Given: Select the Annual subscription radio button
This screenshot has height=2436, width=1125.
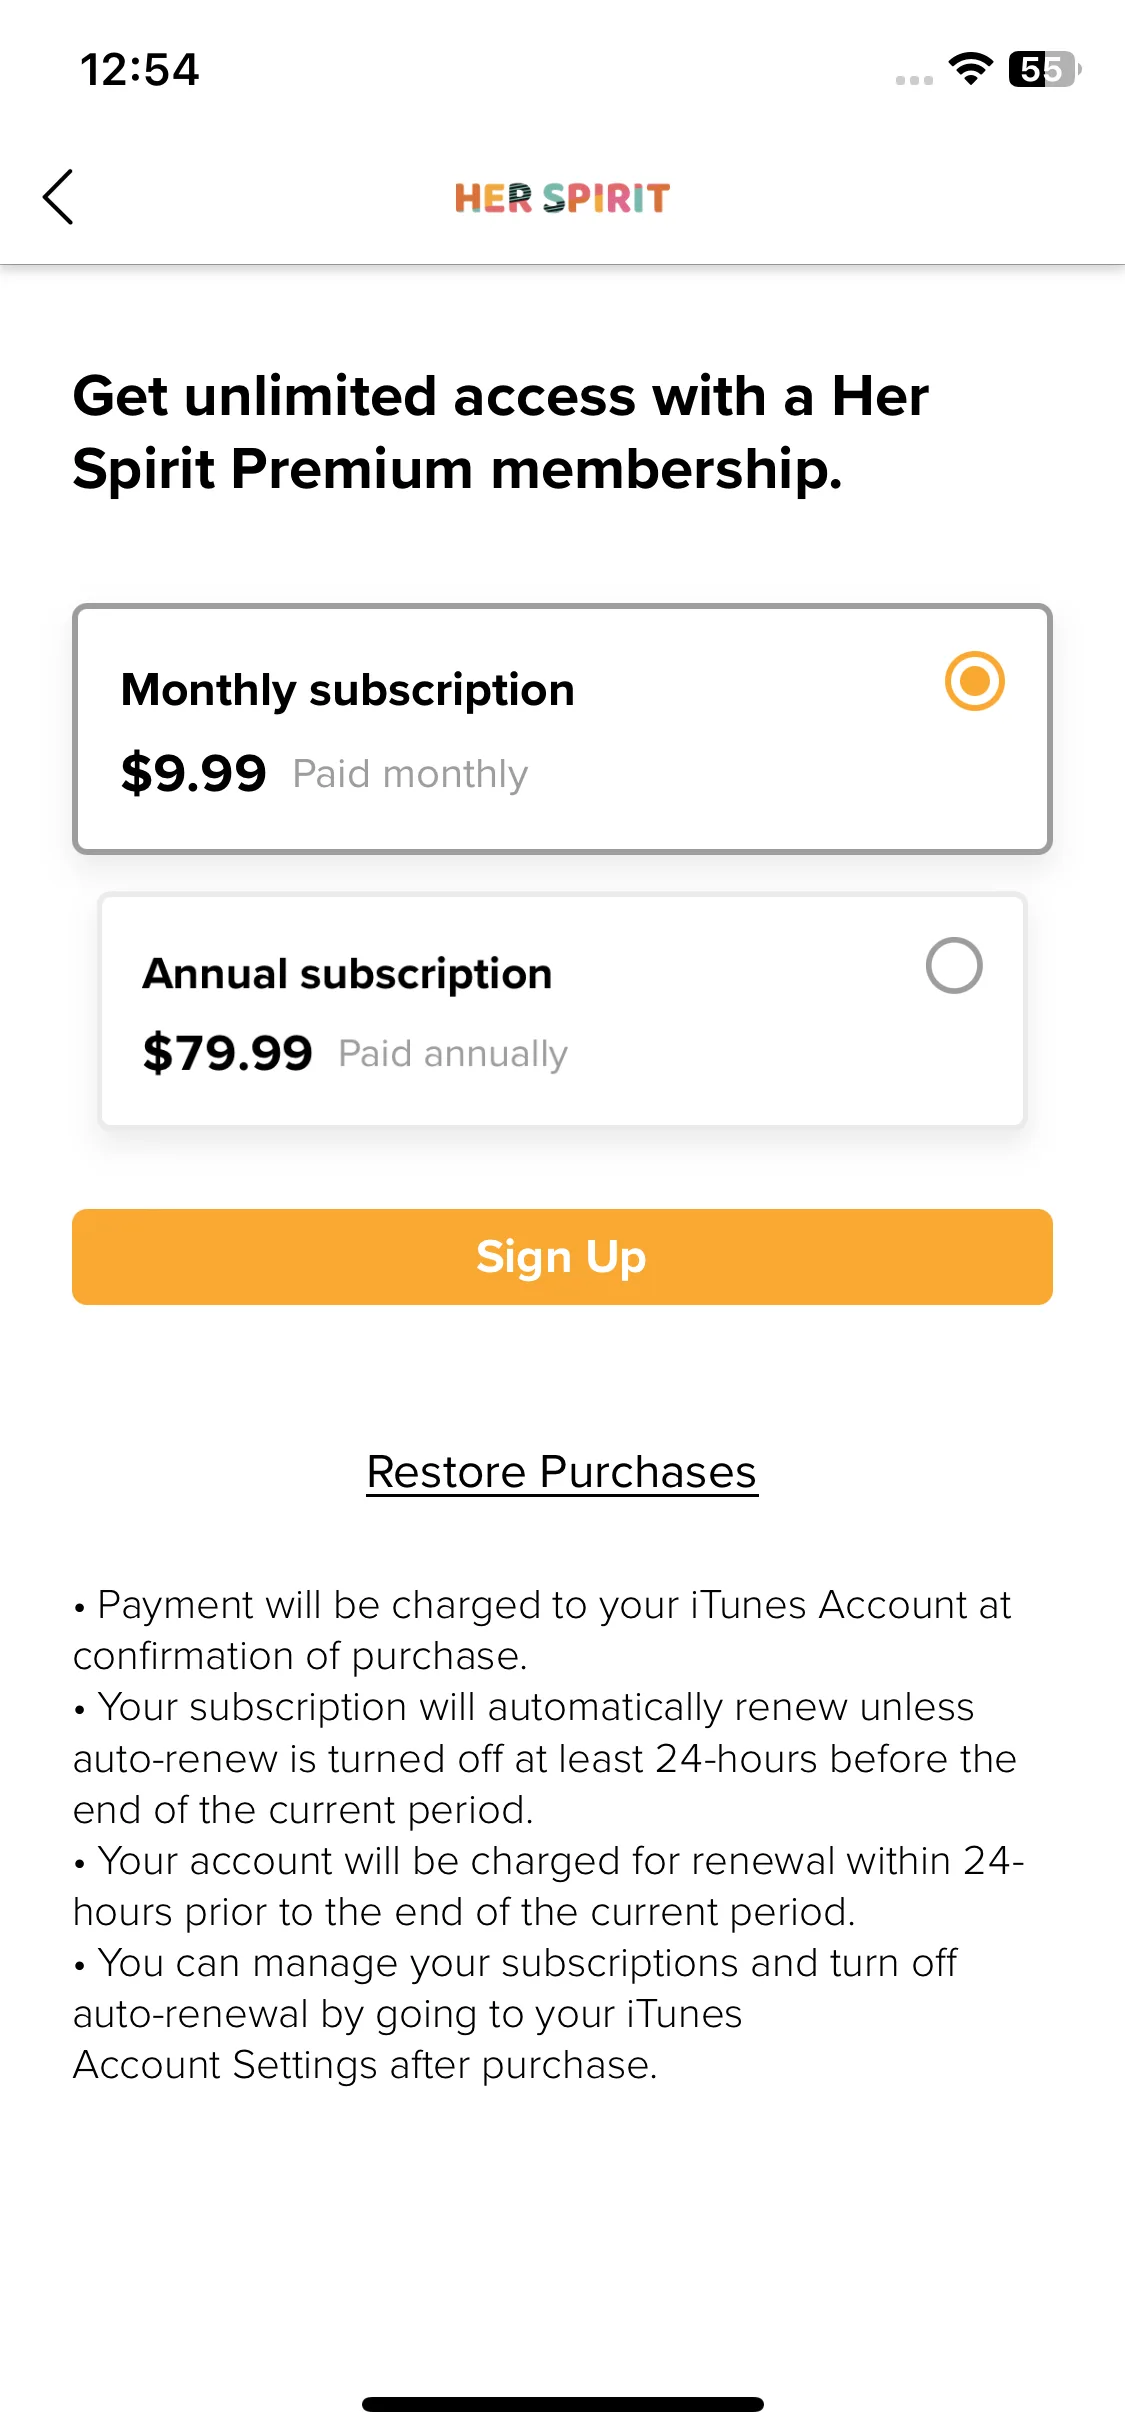Looking at the screenshot, I should coord(954,965).
